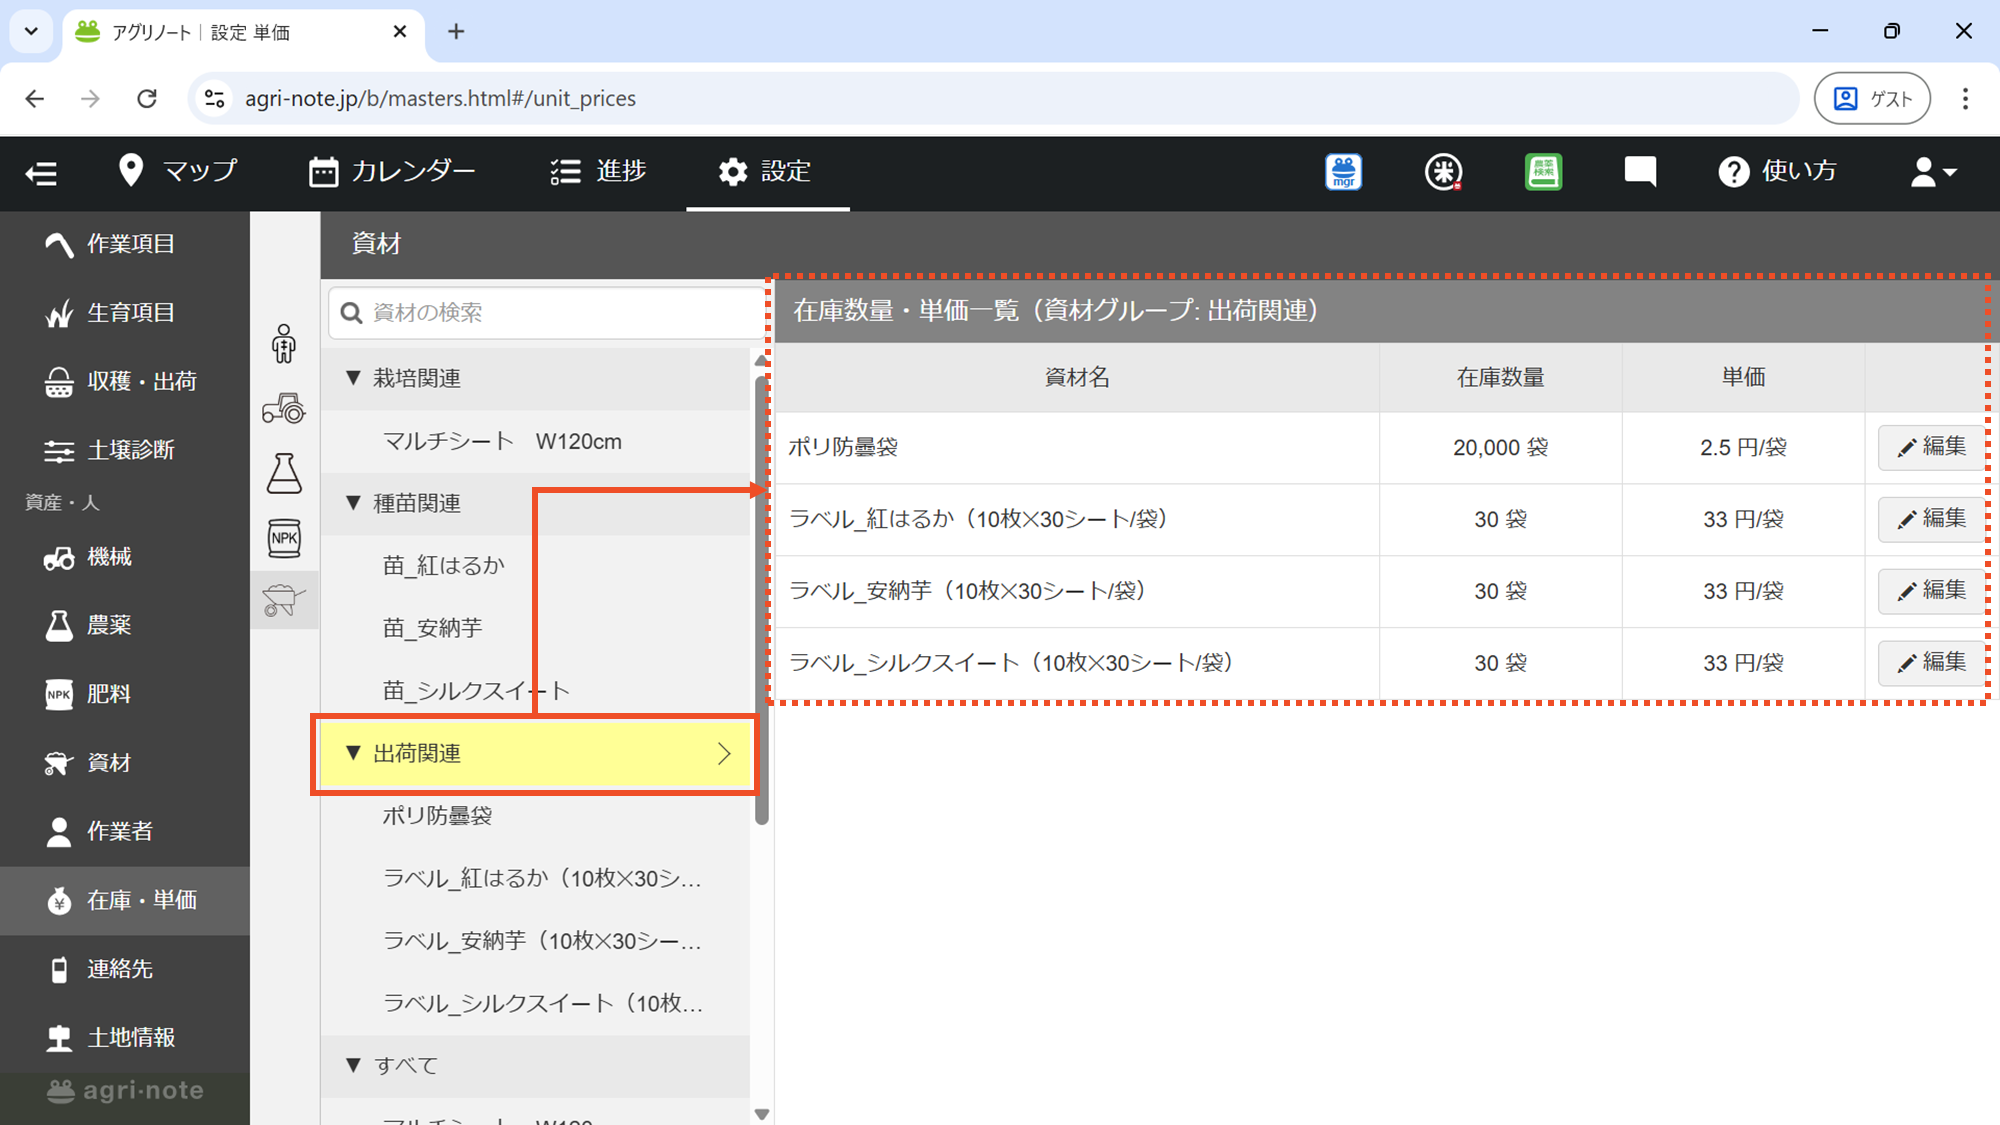Open 機械 machinery sidebar item

pyautogui.click(x=125, y=557)
